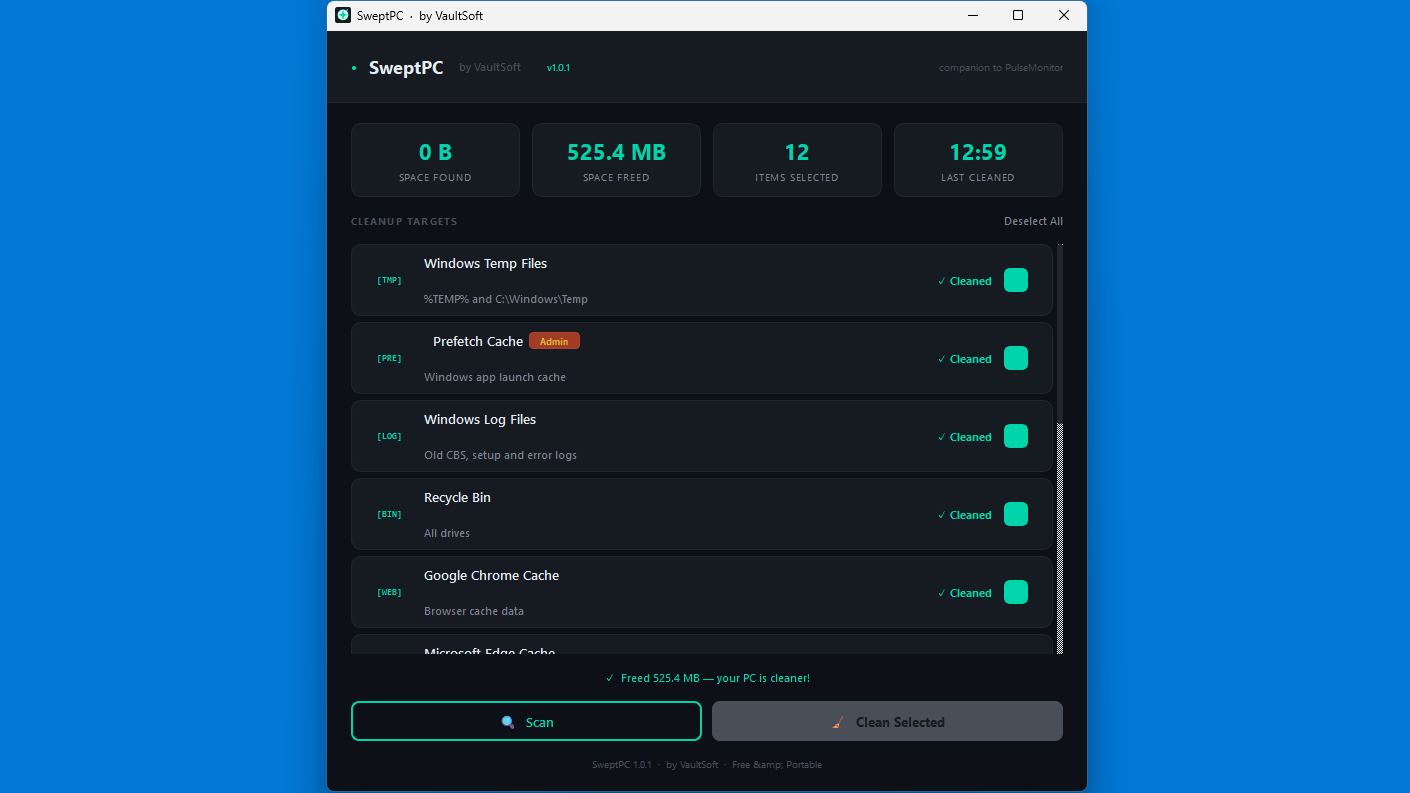Uncheck the Google Chrome Cache checkbox
Screen dimensions: 1410x793
click(x=1016, y=592)
